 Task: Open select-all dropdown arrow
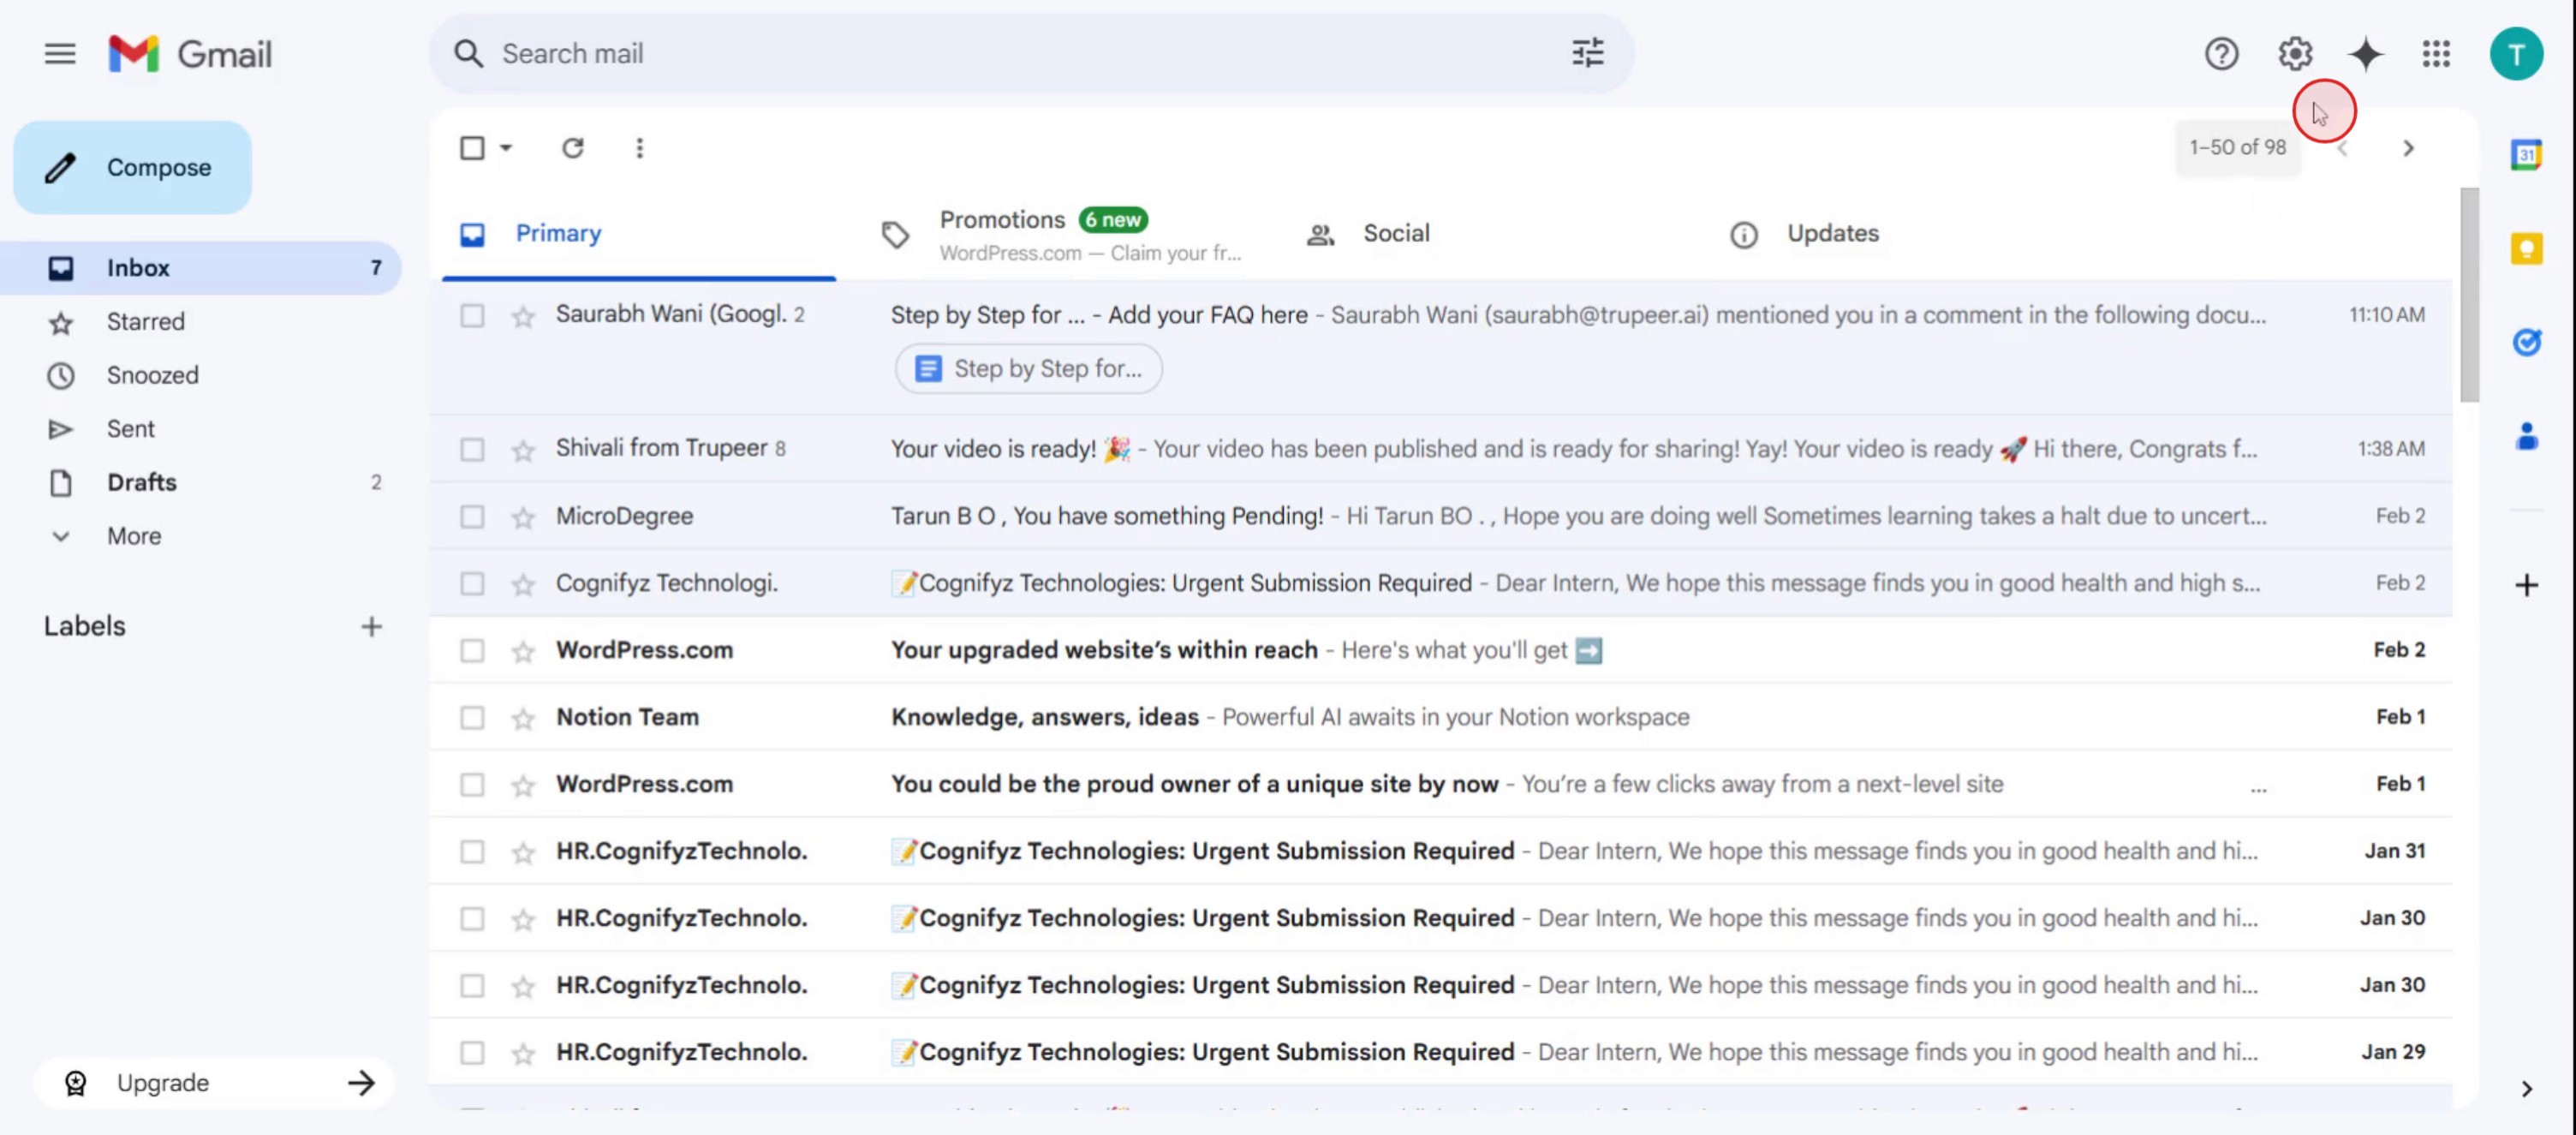pyautogui.click(x=506, y=148)
